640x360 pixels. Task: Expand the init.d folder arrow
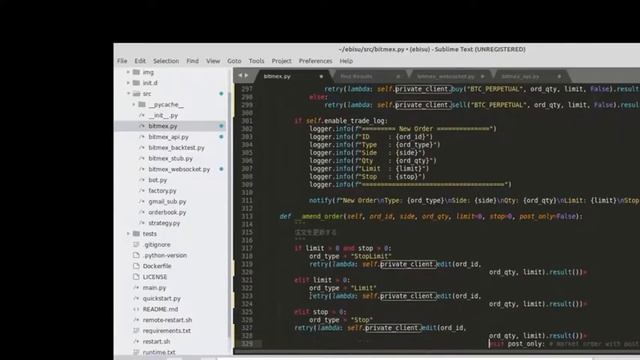(x=128, y=82)
